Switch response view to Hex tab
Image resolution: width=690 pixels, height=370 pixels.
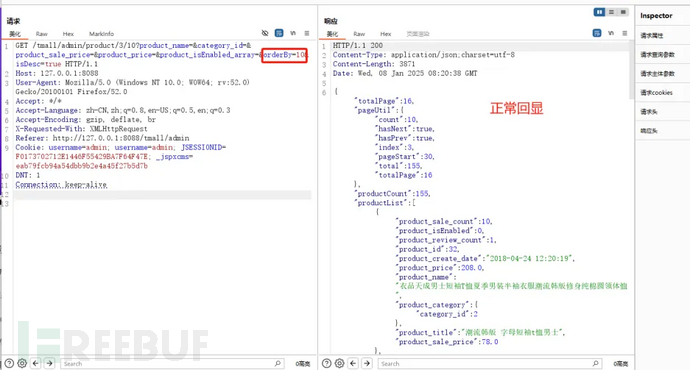pos(386,34)
